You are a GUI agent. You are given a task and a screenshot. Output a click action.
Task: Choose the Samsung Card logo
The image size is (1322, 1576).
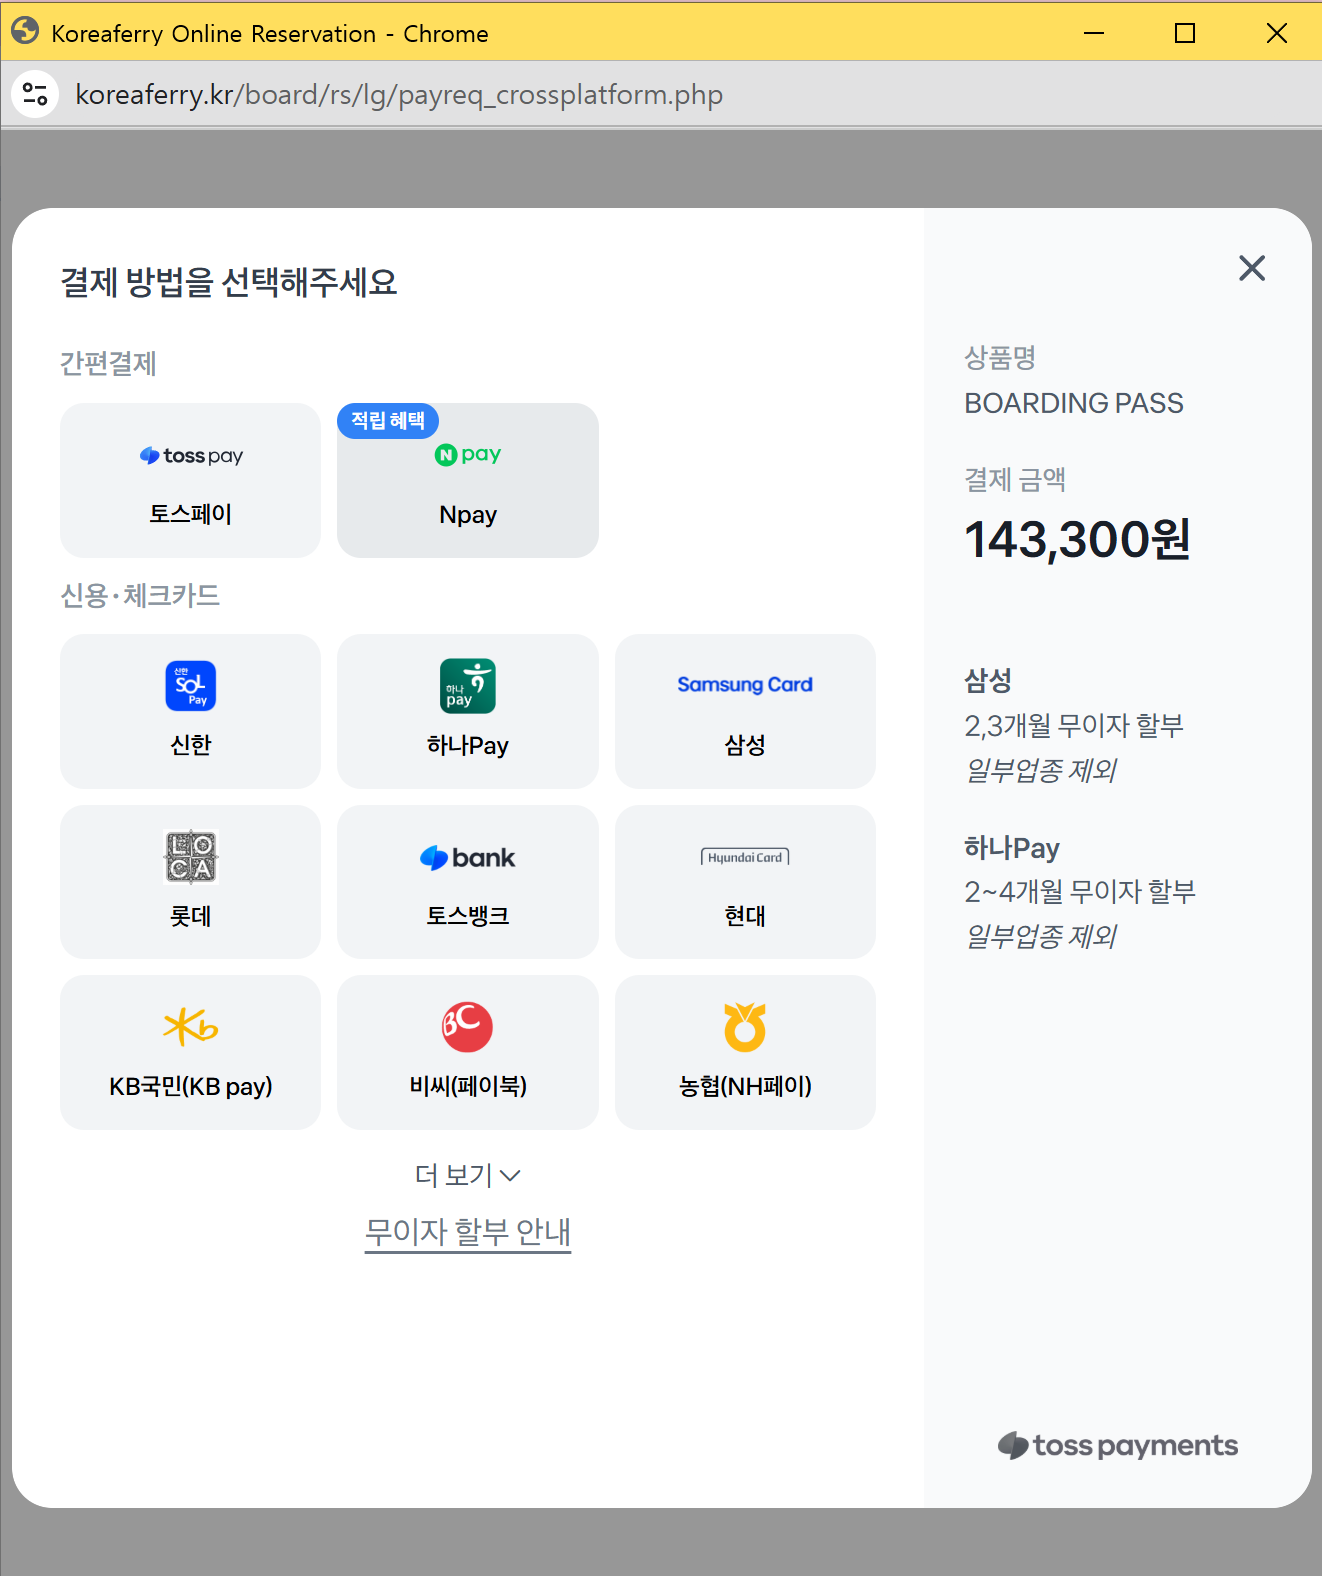pyautogui.click(x=745, y=685)
